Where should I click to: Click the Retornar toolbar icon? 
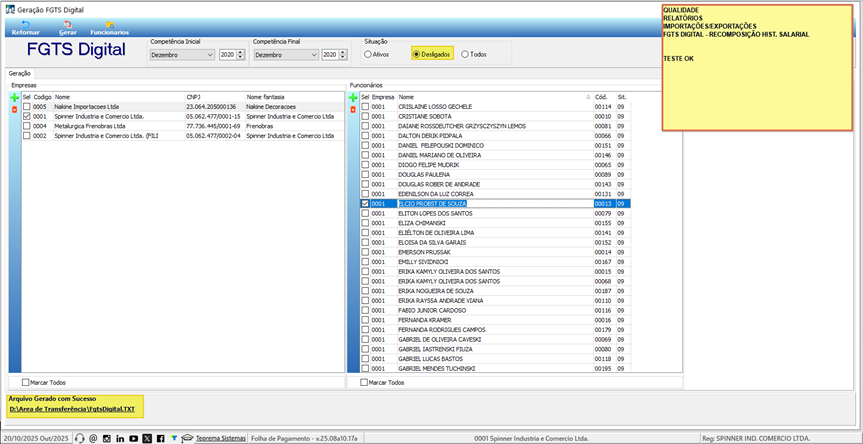tap(25, 28)
